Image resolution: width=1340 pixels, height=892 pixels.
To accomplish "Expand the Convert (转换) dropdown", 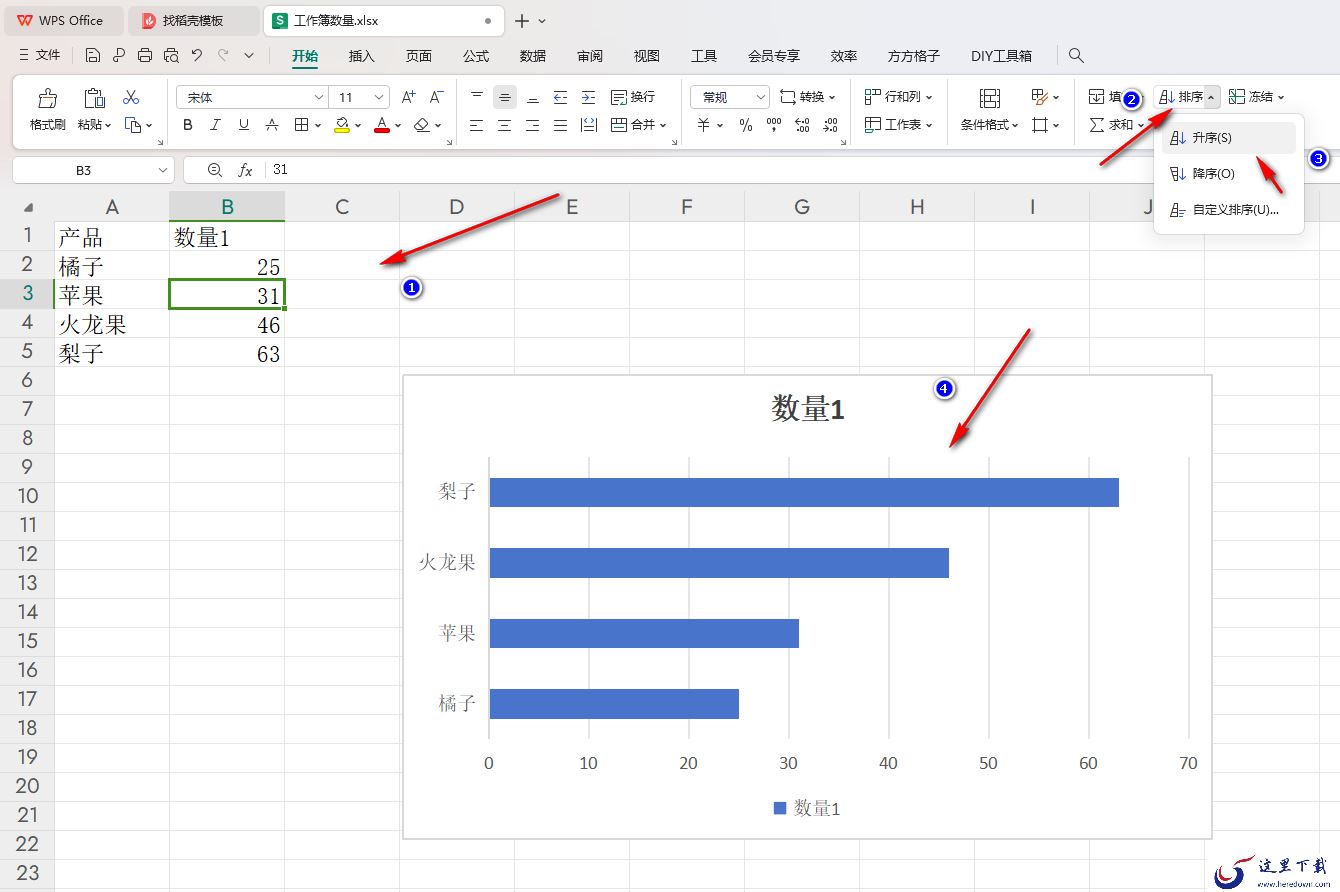I will click(x=832, y=97).
